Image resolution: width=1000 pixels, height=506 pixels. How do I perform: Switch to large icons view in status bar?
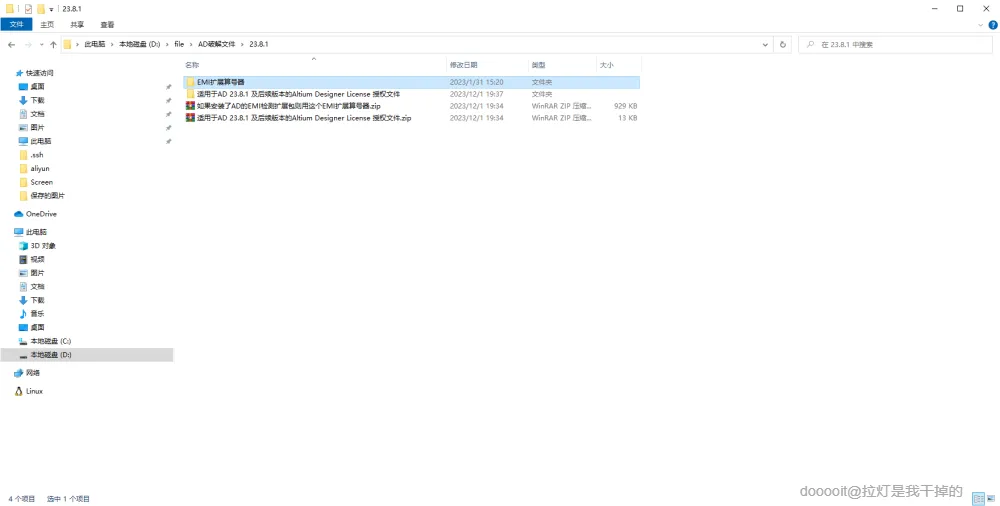(992, 499)
